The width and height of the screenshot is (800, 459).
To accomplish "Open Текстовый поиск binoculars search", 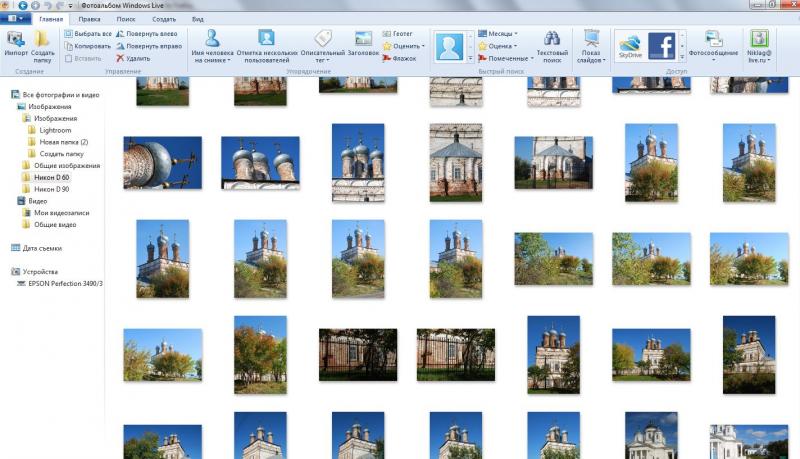I will pyautogui.click(x=552, y=46).
